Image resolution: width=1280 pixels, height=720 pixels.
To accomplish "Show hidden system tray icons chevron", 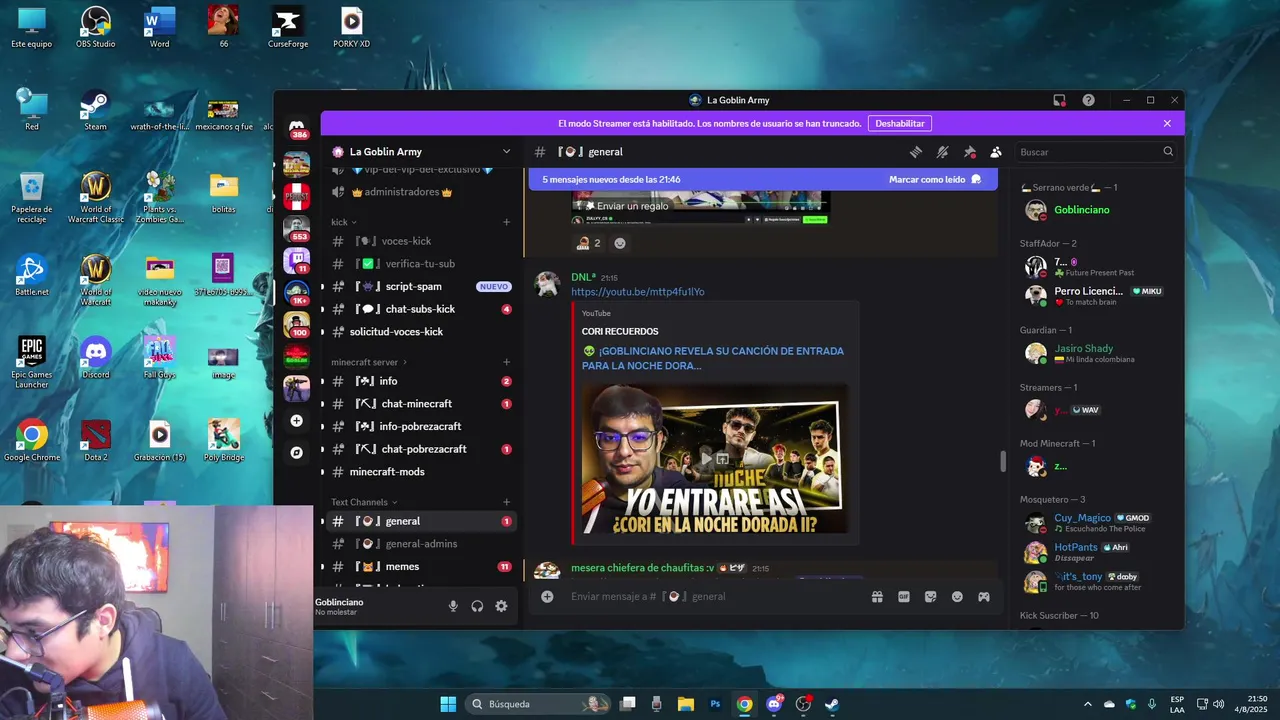I will pyautogui.click(x=1088, y=704).
